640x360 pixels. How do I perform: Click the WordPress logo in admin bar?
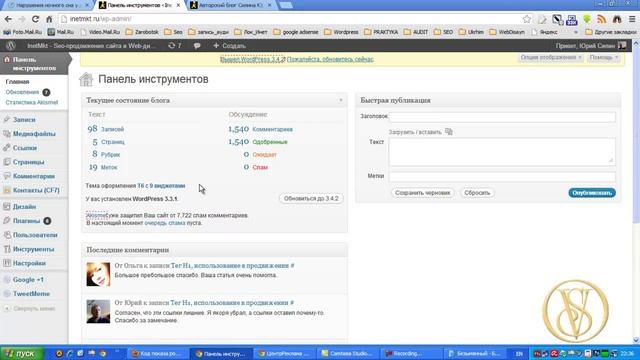pyautogui.click(x=11, y=46)
